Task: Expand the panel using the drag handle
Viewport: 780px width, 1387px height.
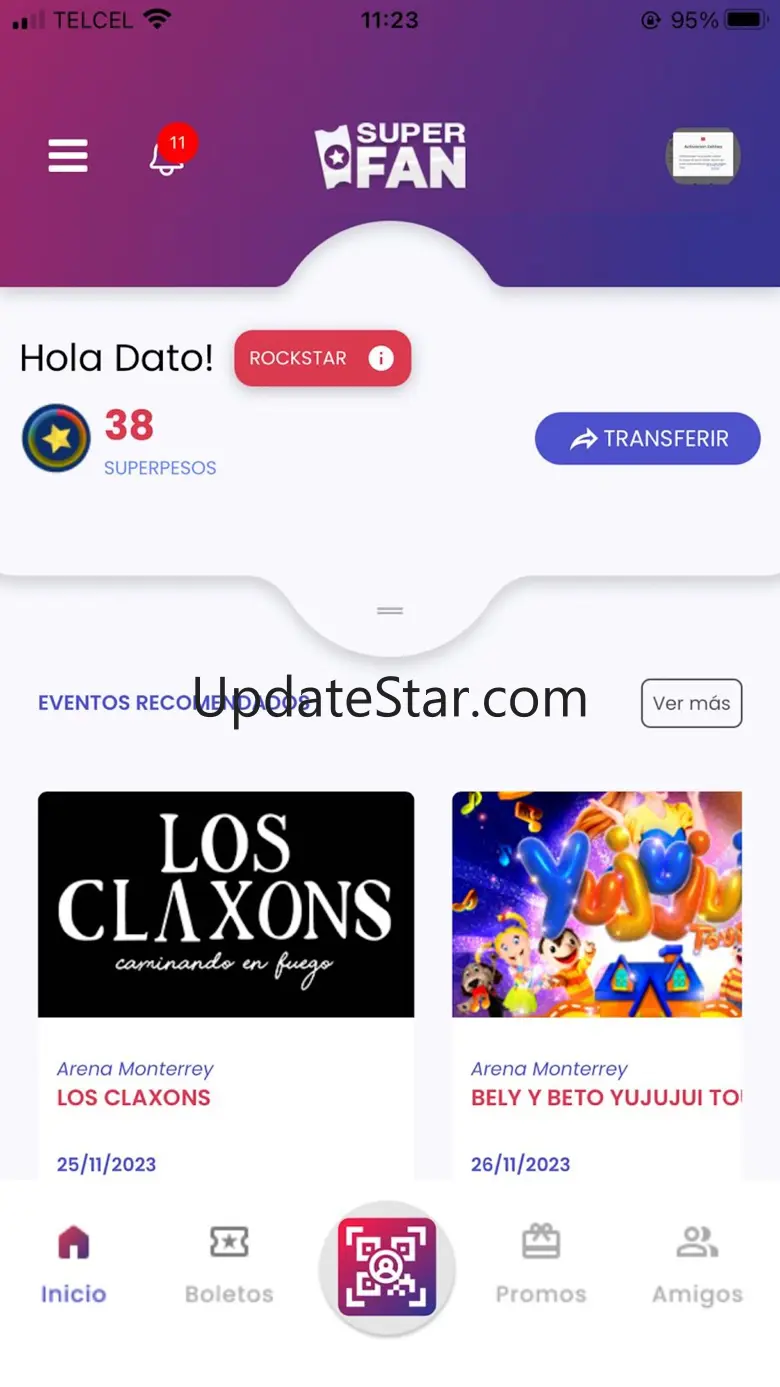Action: pos(390,610)
